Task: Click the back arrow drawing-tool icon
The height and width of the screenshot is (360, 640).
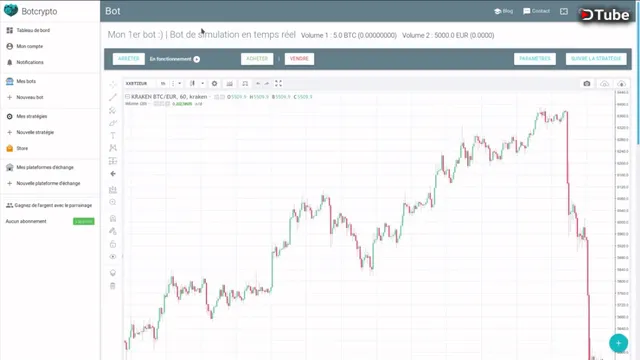Action: click(113, 174)
